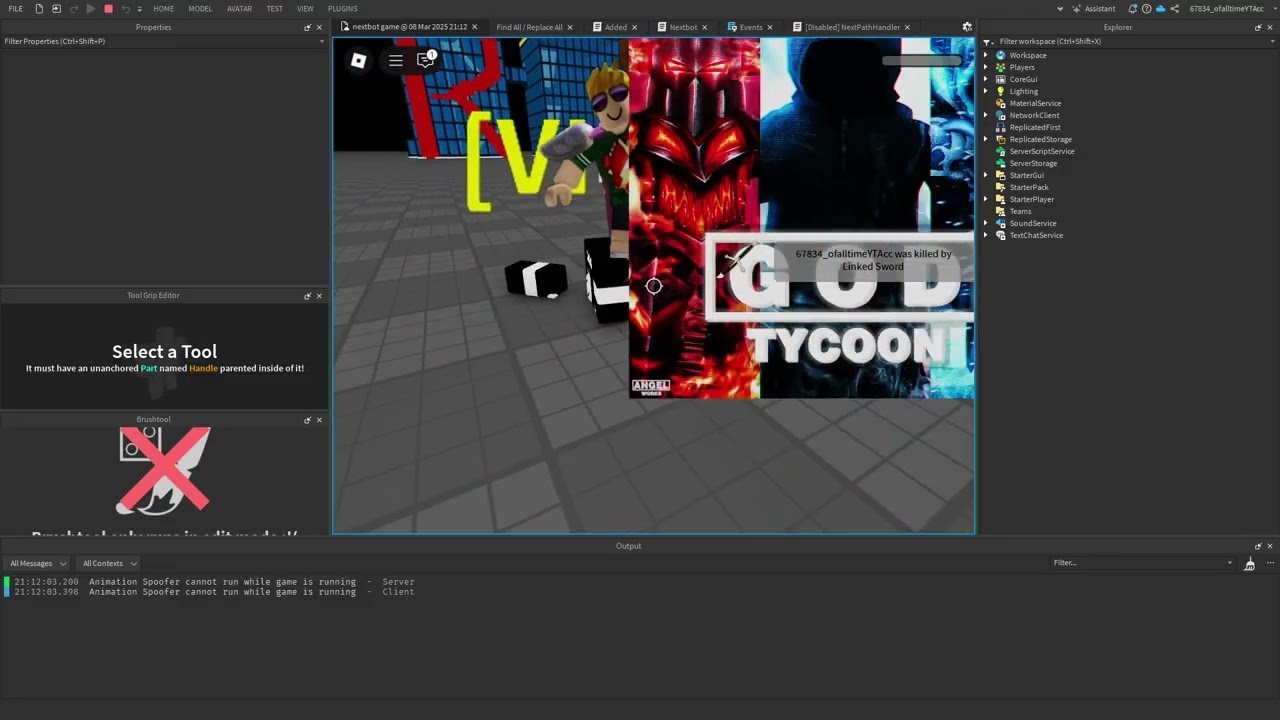Screen dimensions: 1280x720
Task: Switch to the VIEW ribbon tab
Action: tap(305, 9)
